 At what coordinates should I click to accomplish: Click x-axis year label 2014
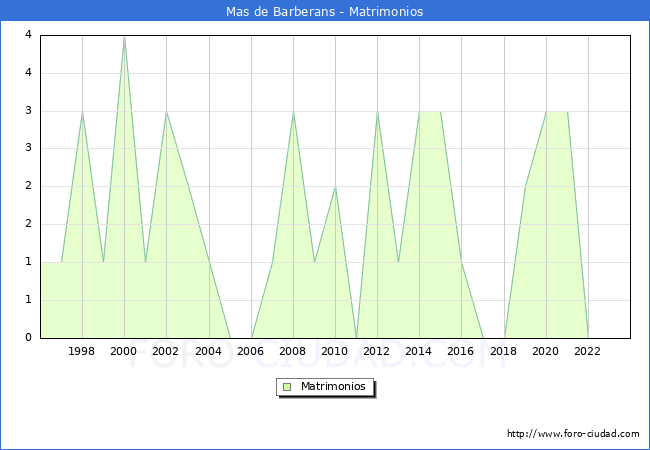(419, 351)
